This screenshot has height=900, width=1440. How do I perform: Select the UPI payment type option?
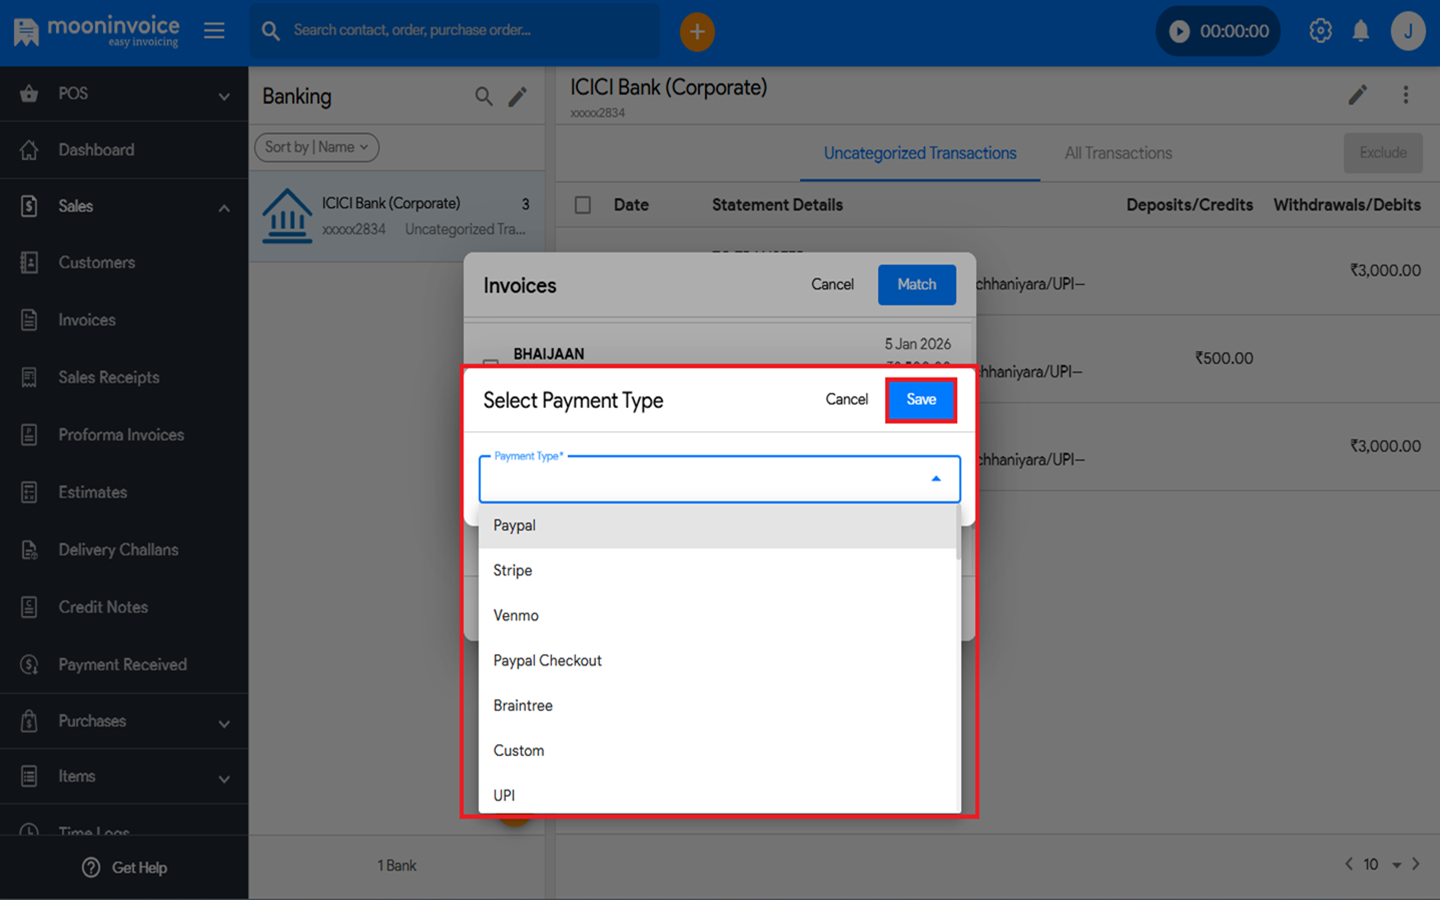(x=504, y=795)
